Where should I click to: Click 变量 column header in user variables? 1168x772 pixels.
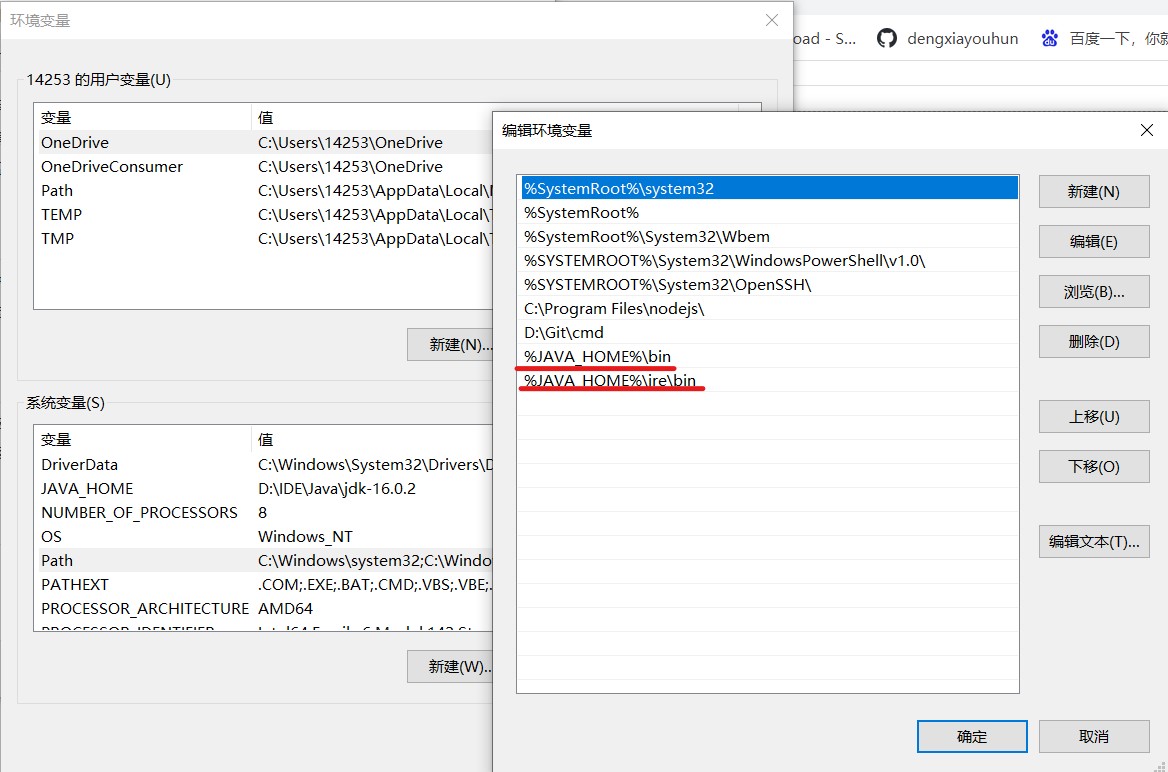click(x=143, y=117)
